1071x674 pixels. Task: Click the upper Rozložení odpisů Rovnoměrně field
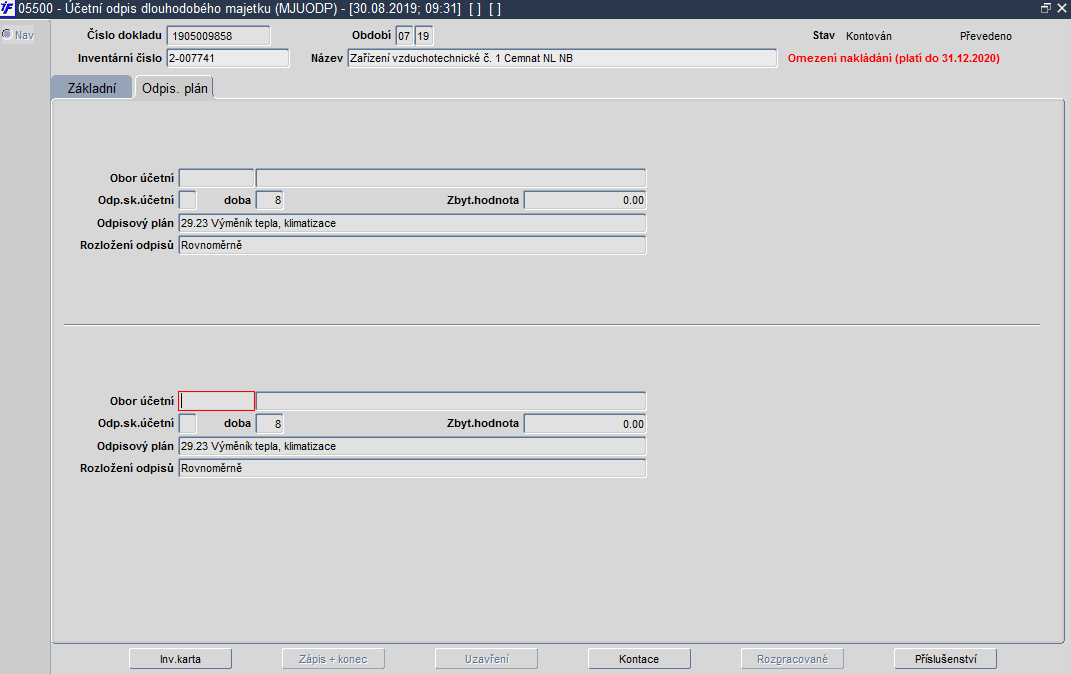click(412, 245)
